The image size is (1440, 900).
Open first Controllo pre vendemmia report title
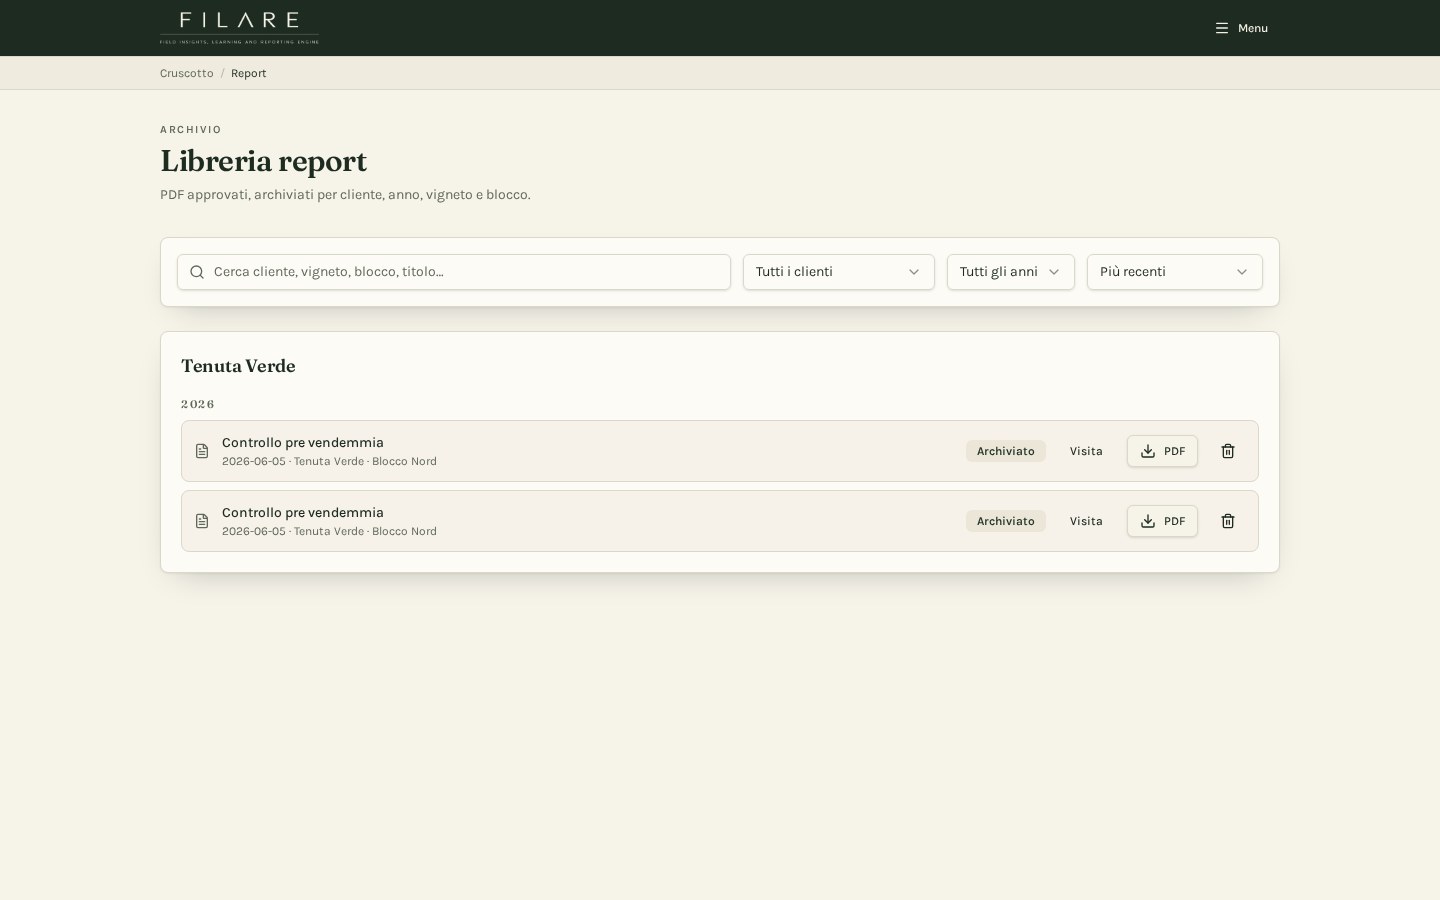tap(303, 442)
